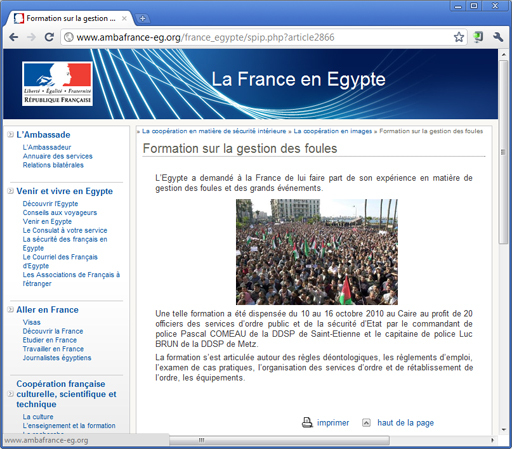Click the vertical scrollbar down arrow
This screenshot has height=449, width=512.
tap(503, 429)
